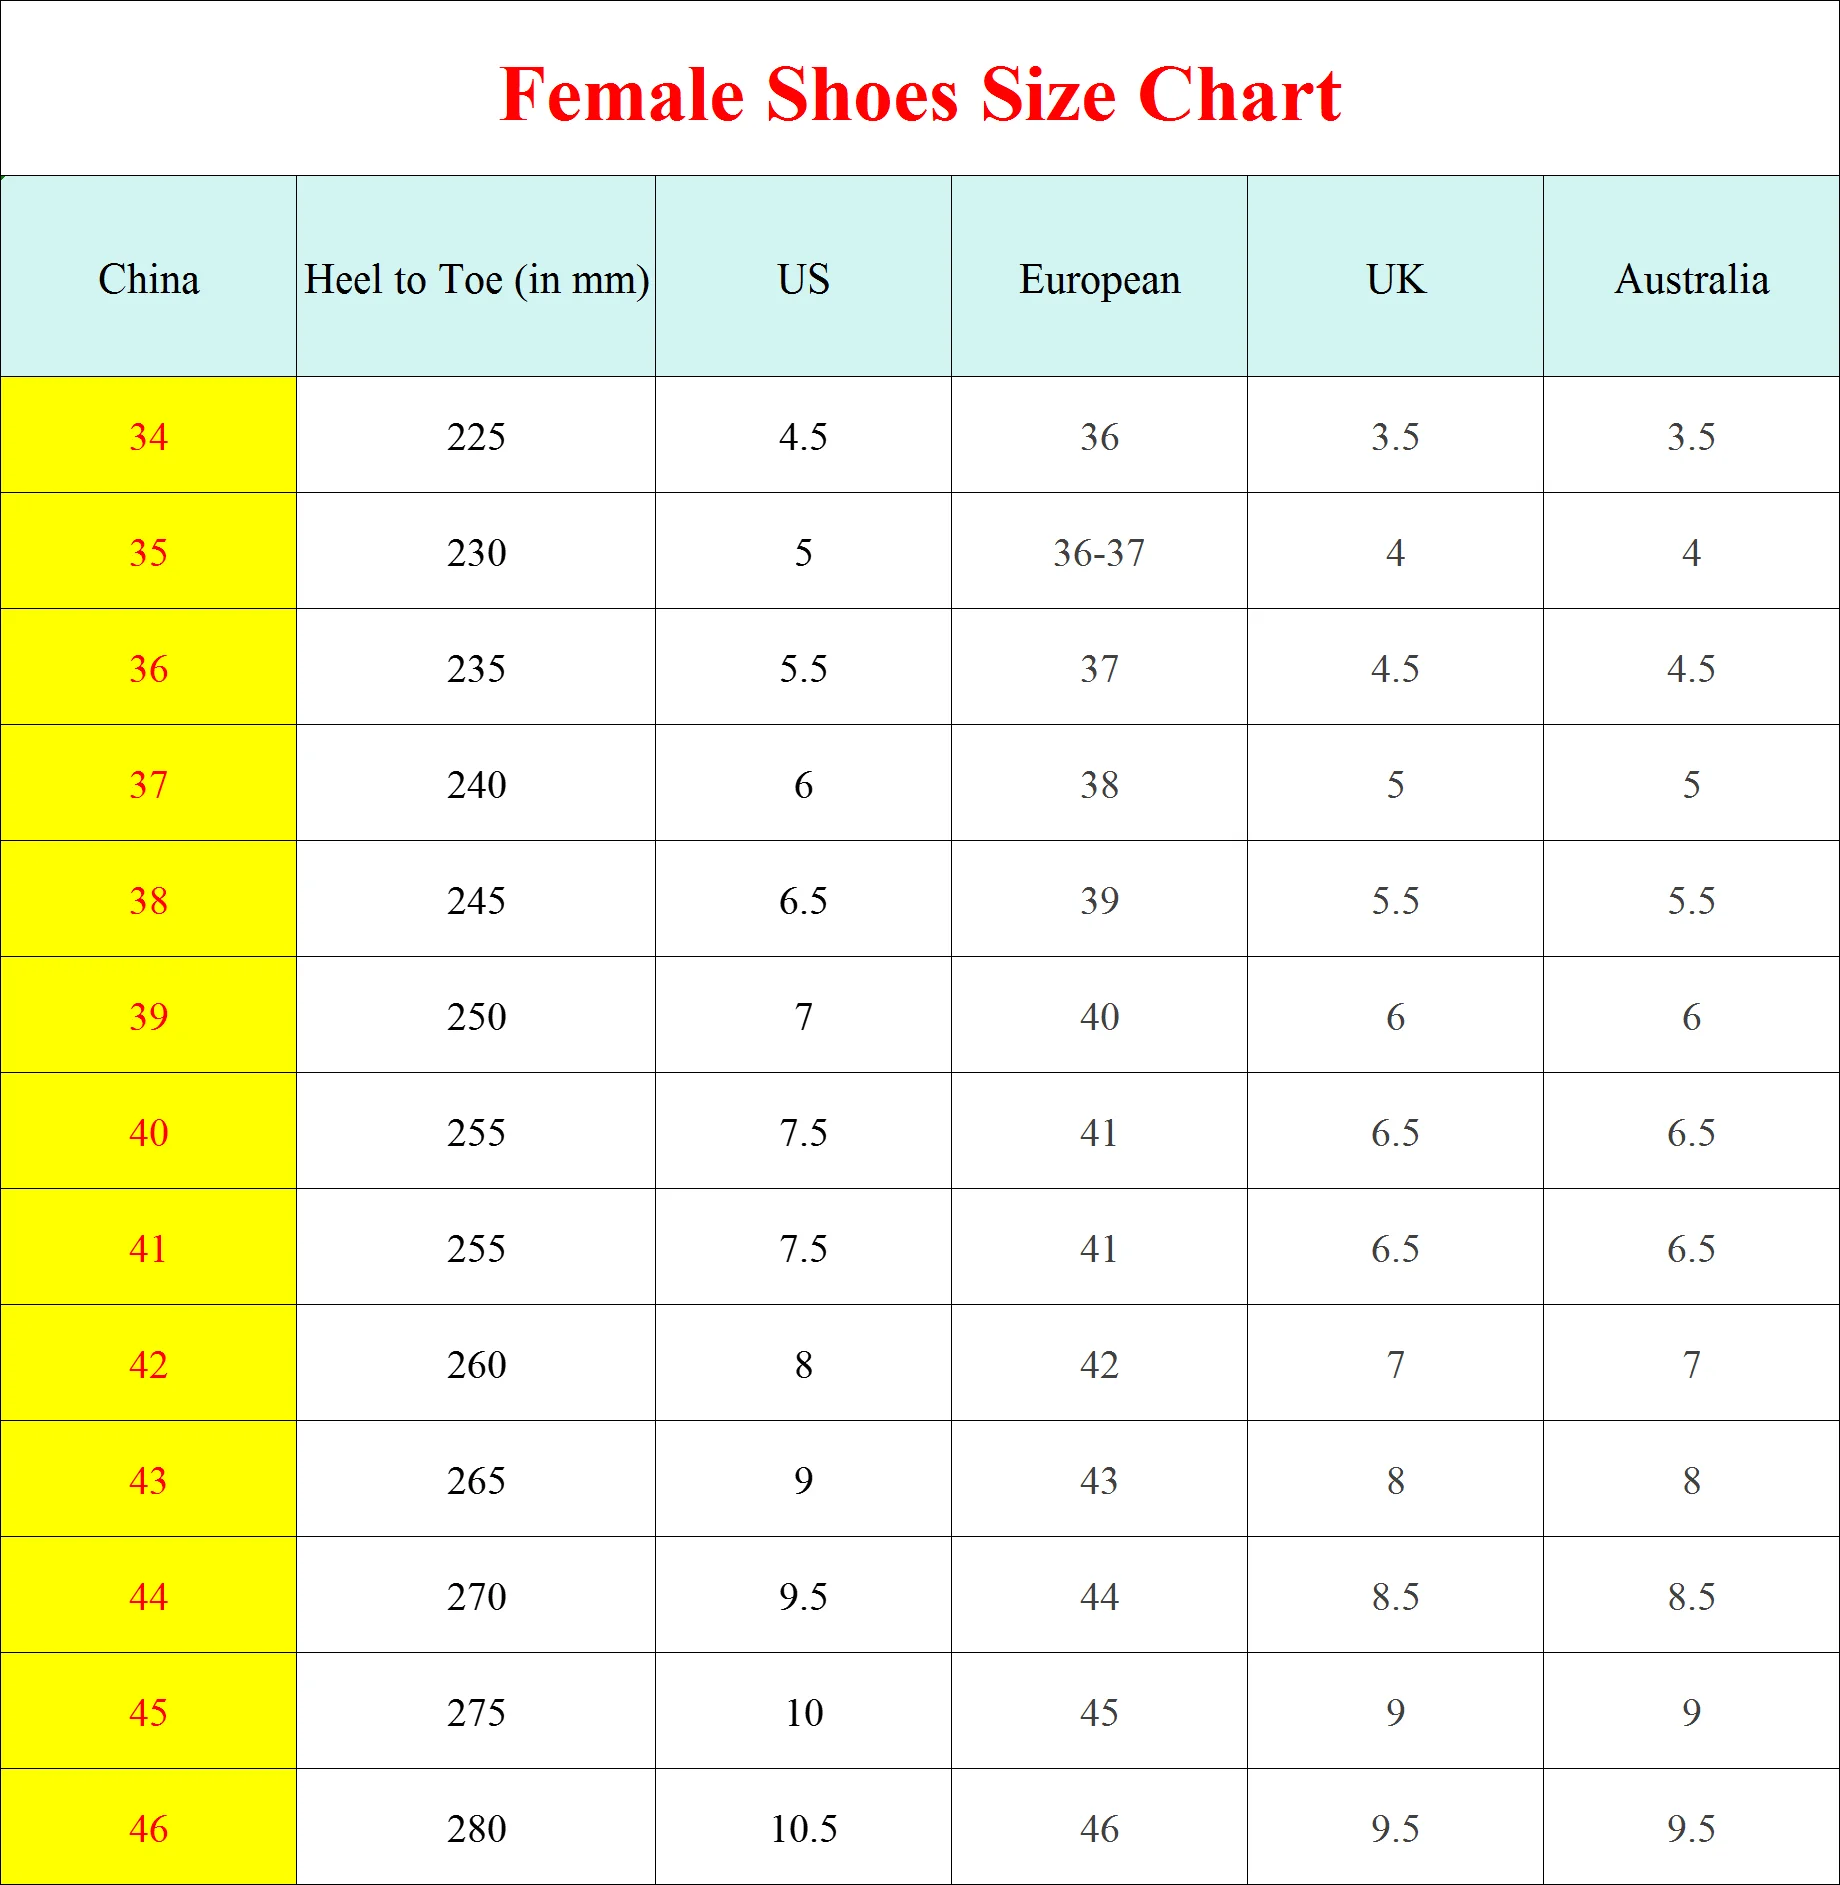
Task: Click the 280 heel to toe cell
Action: (x=476, y=1828)
